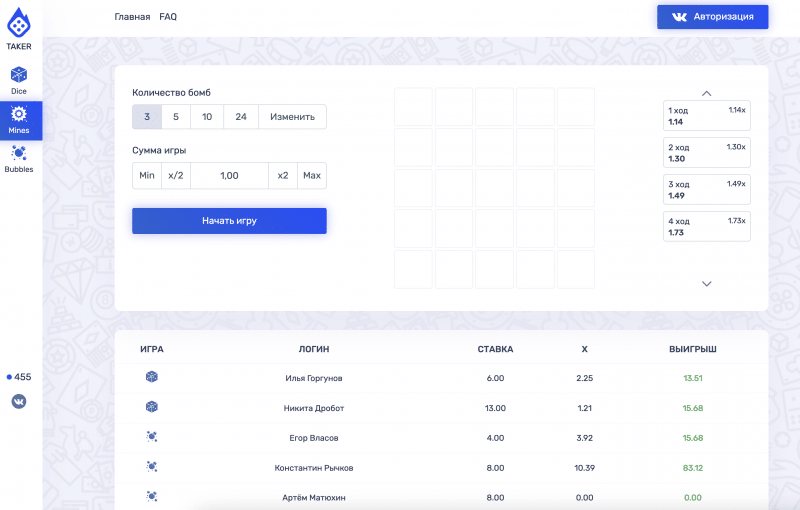Log in with the Авторизация button
The width and height of the screenshot is (800, 510).
click(712, 17)
